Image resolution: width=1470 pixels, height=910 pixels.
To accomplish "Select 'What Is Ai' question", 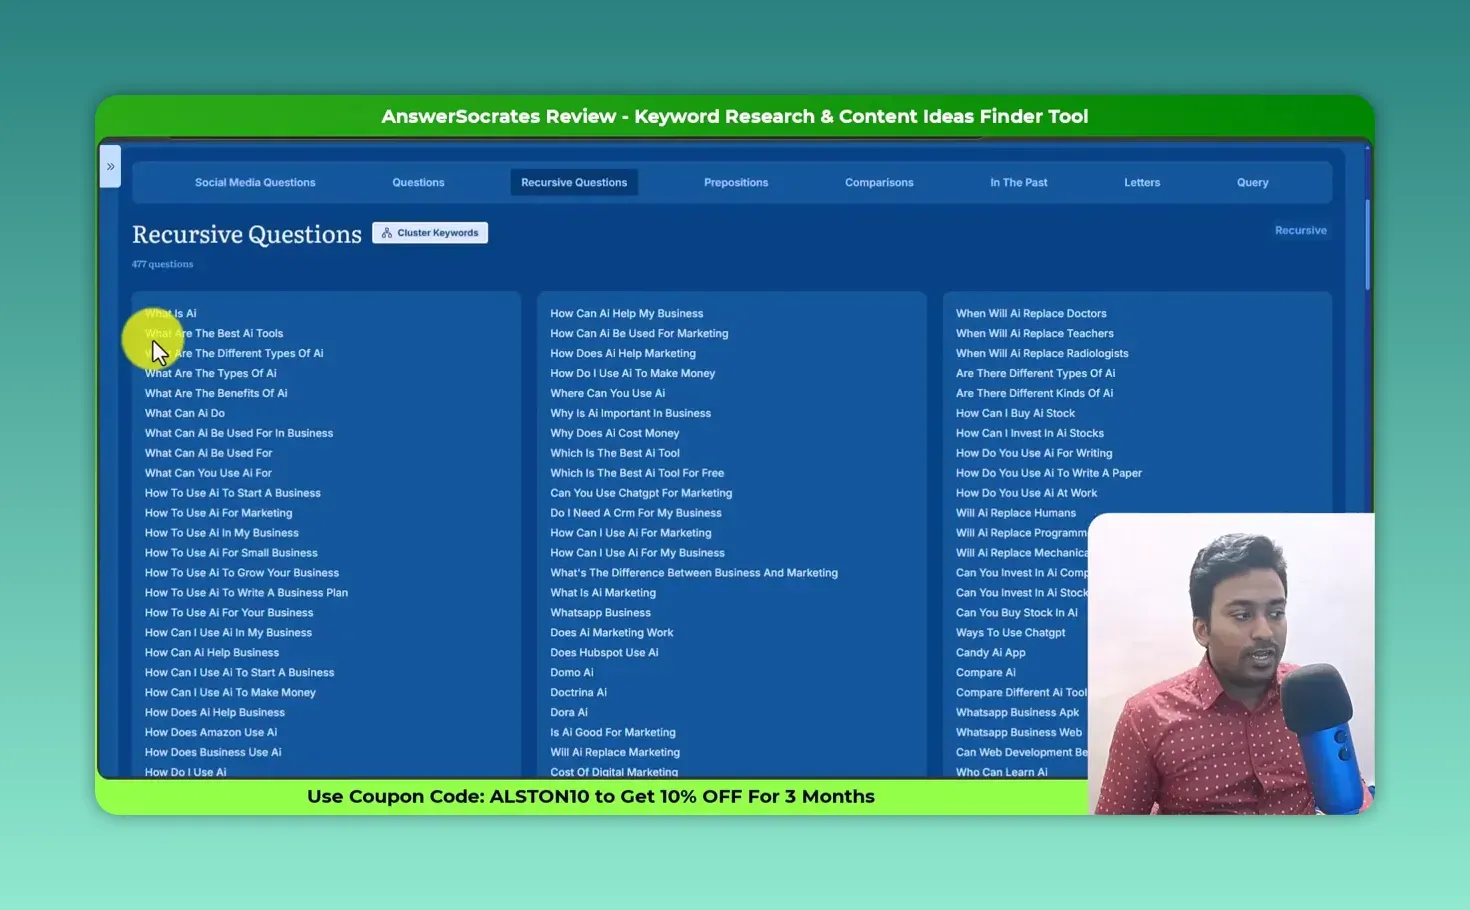I will click(171, 314).
